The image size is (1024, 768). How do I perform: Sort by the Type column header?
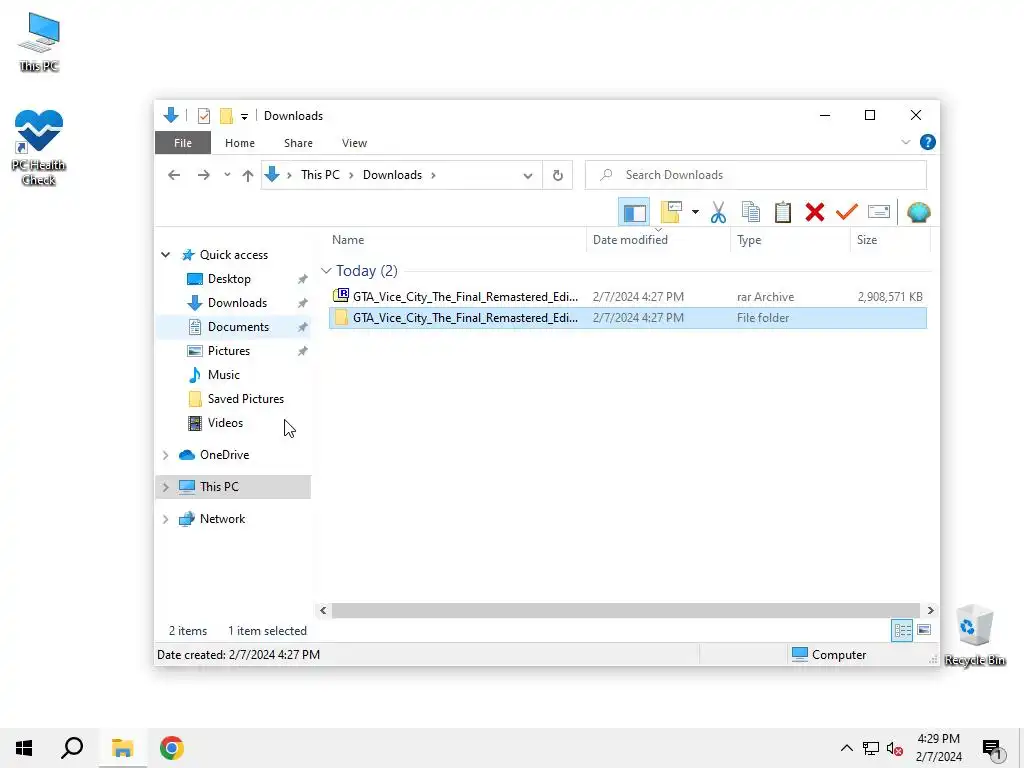tap(790, 240)
